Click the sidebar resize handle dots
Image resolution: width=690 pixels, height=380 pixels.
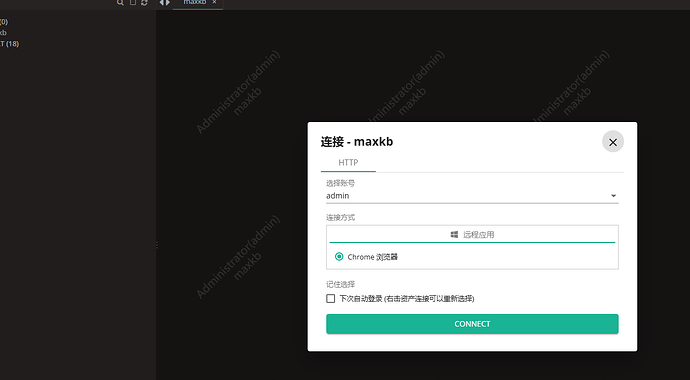click(x=157, y=245)
